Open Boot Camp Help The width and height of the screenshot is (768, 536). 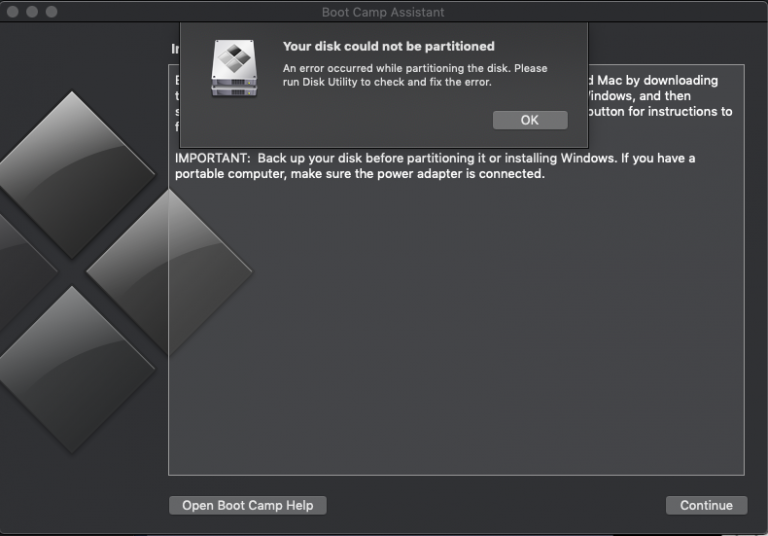click(x=247, y=505)
